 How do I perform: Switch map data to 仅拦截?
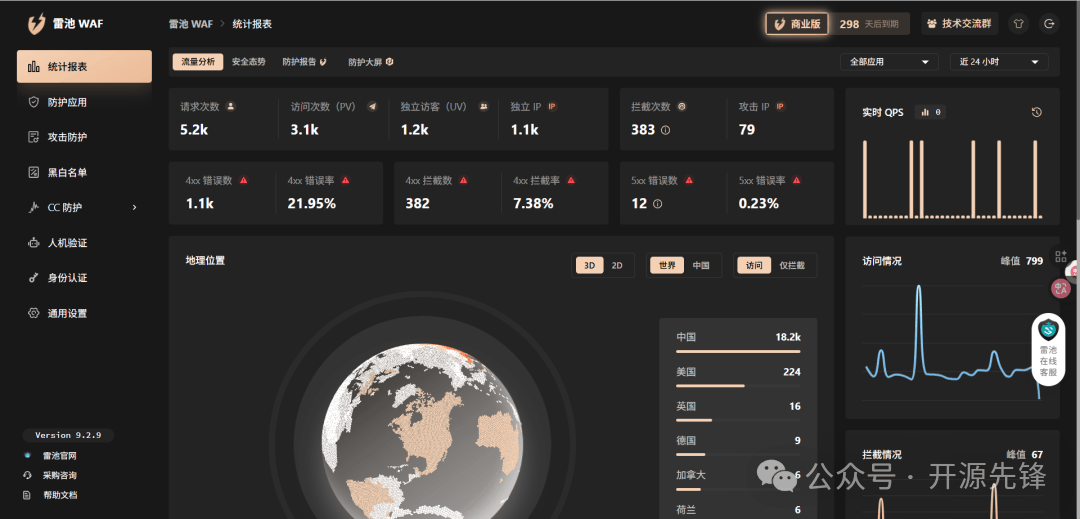pos(791,265)
